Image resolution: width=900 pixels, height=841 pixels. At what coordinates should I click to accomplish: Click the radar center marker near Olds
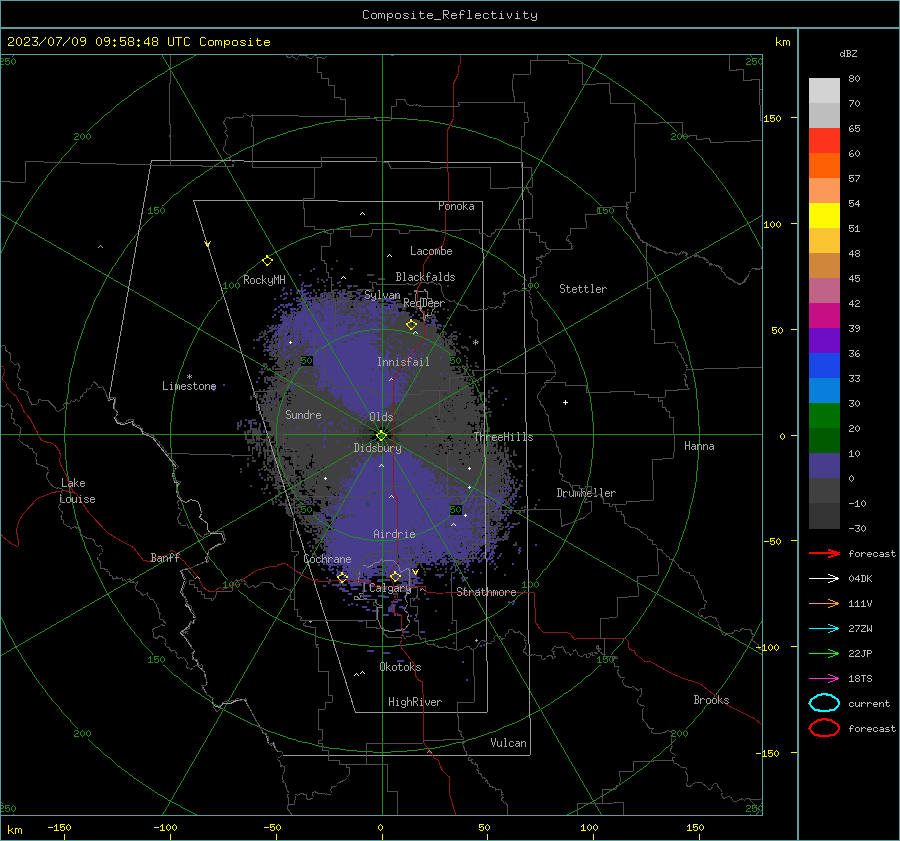coord(382,435)
